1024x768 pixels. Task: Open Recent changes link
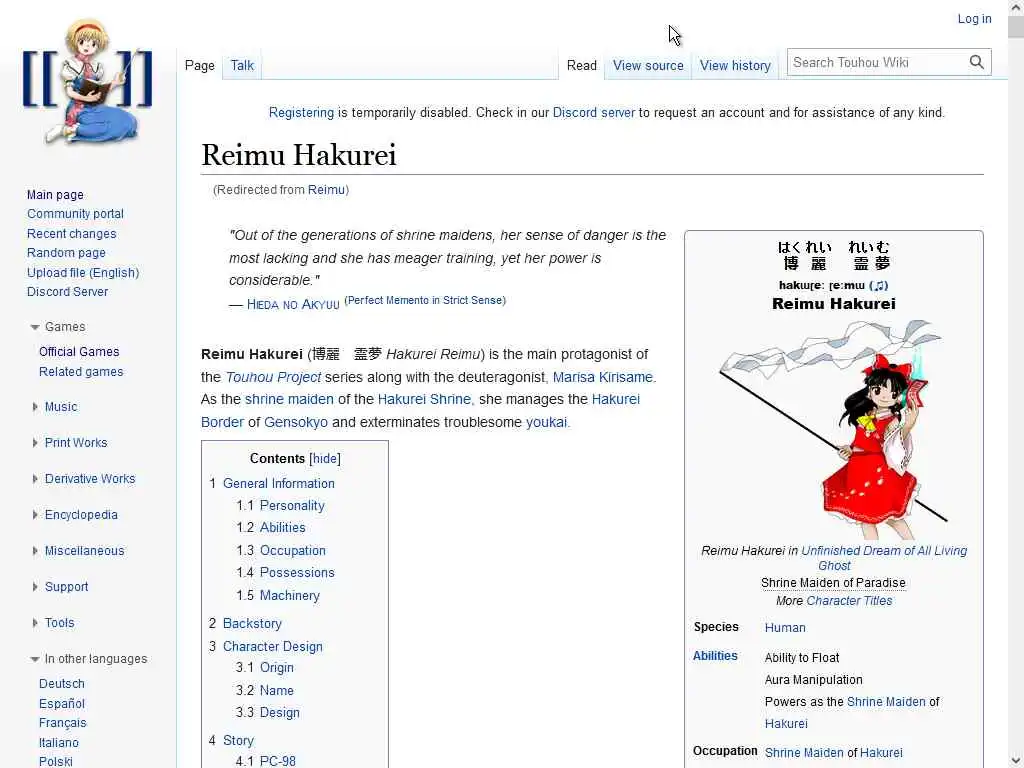point(71,233)
